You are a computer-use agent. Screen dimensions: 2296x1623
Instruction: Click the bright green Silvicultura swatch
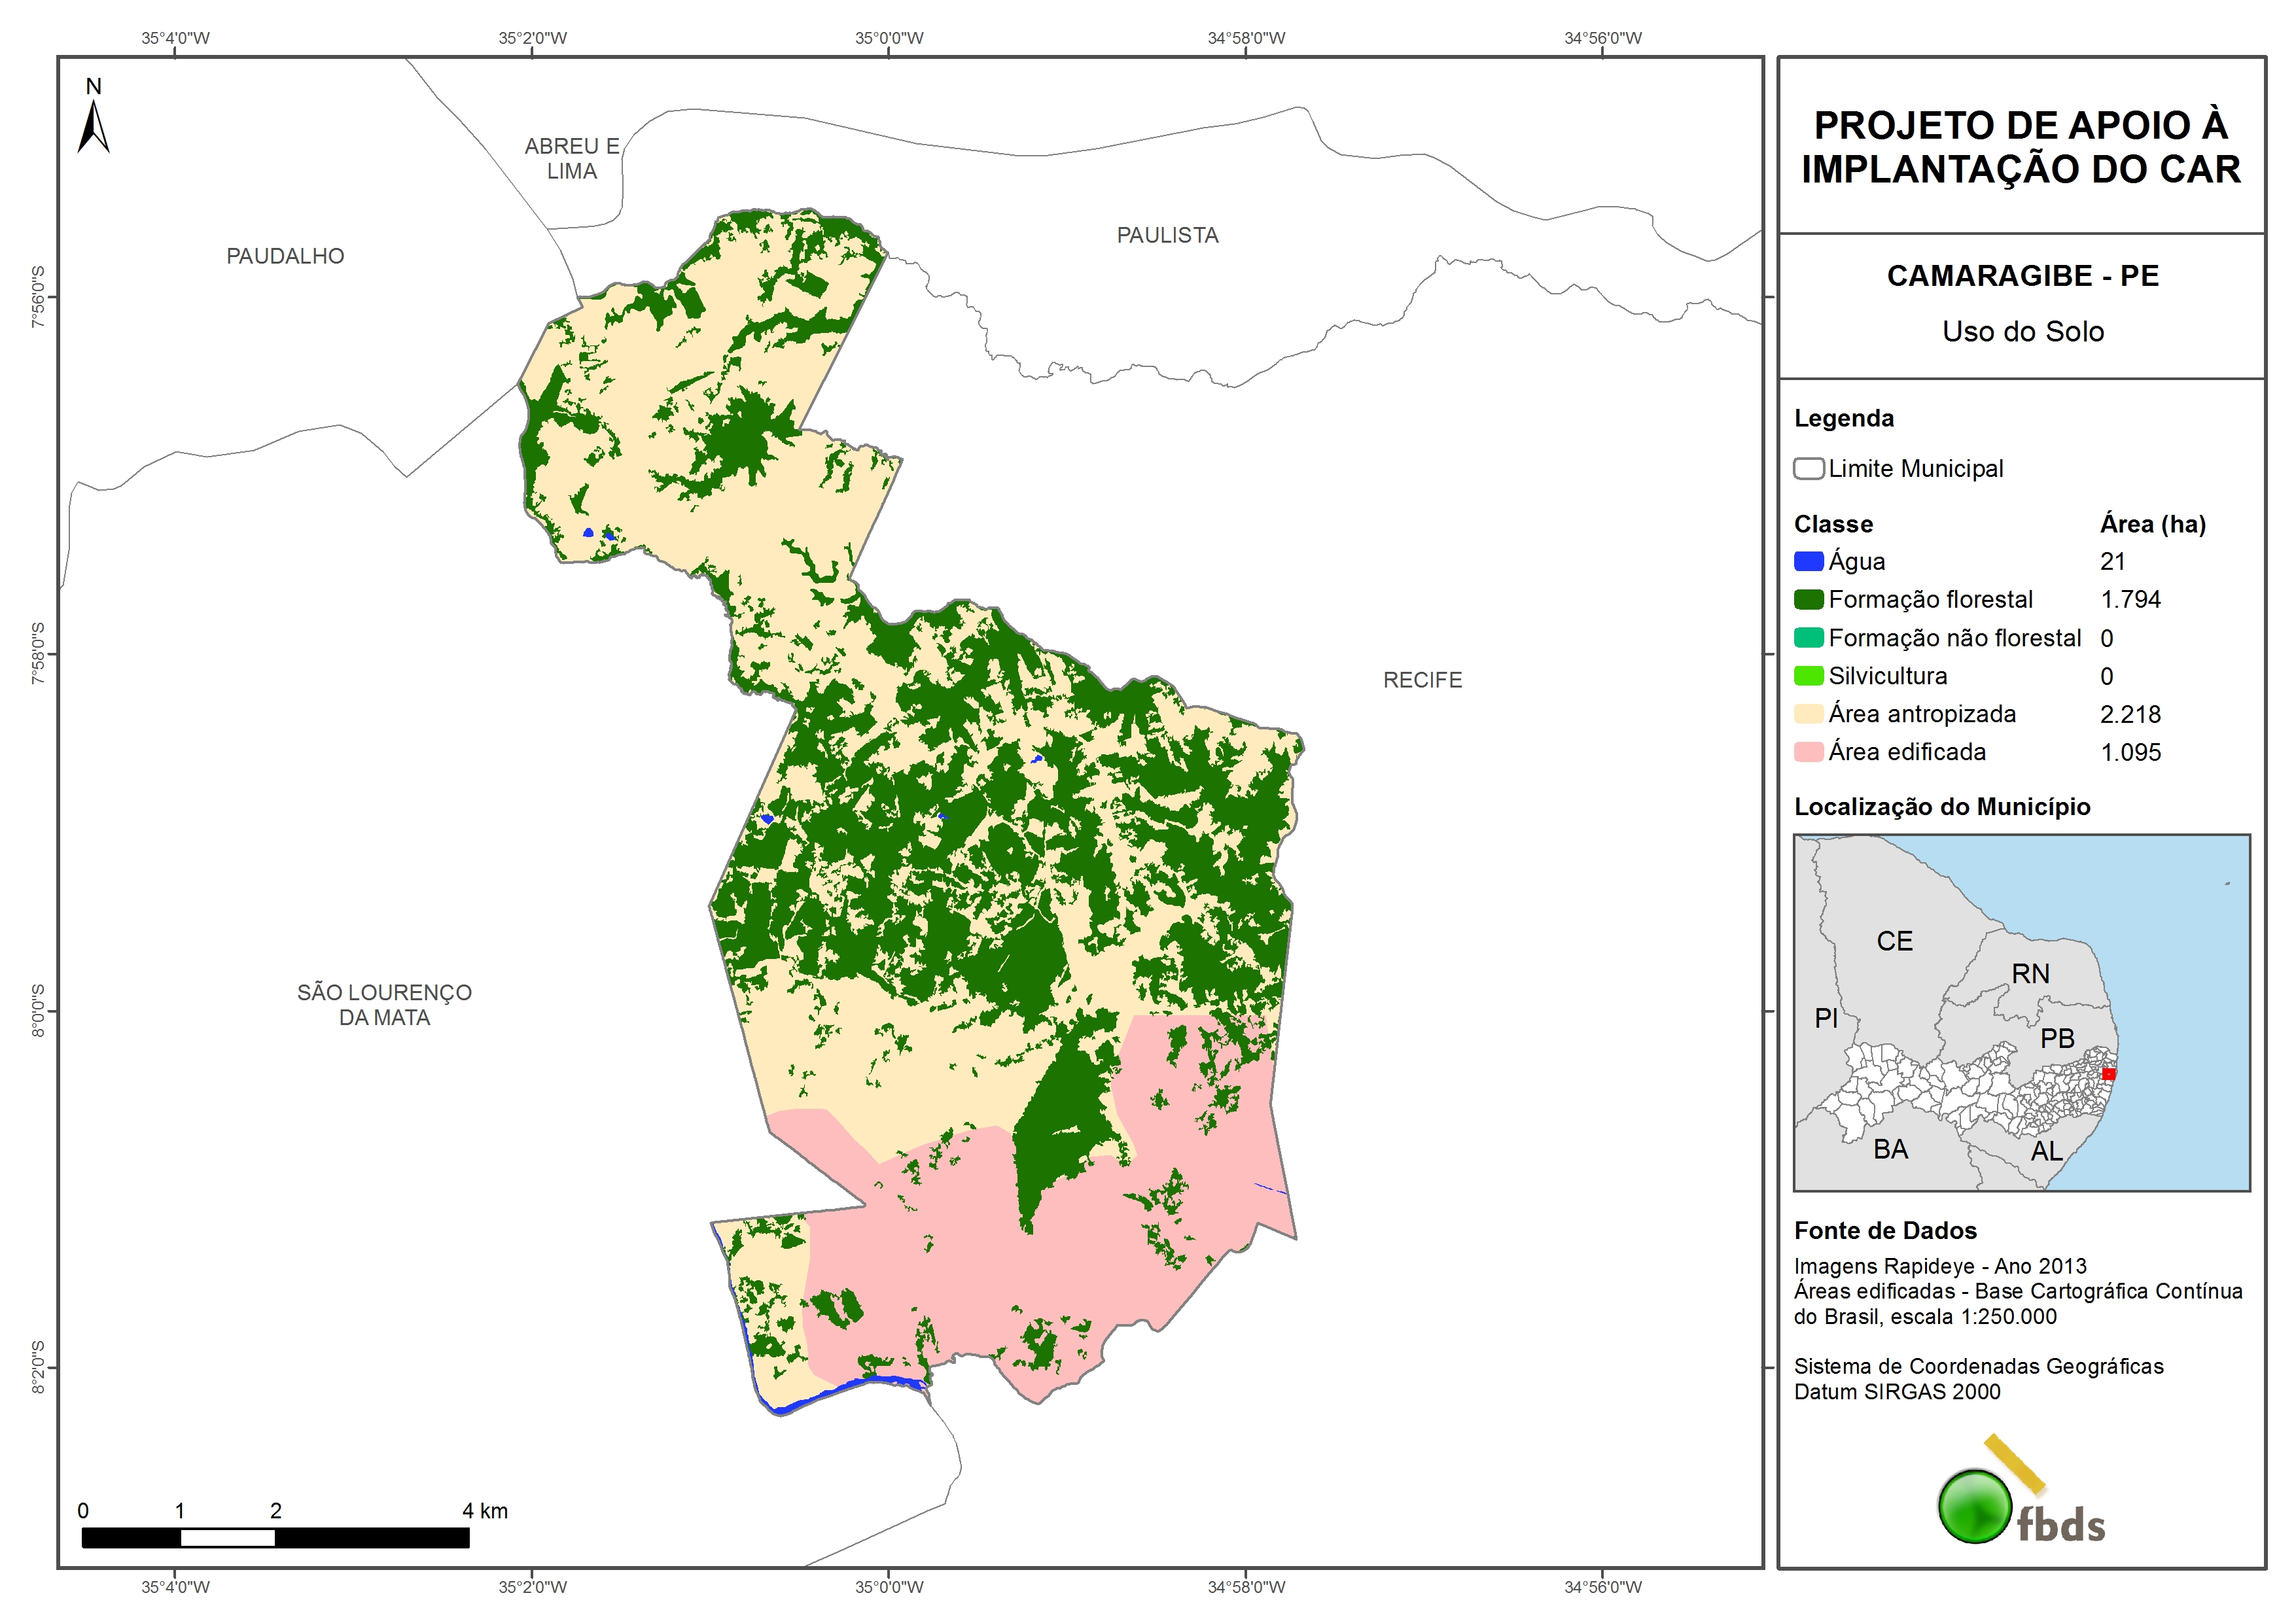click(1808, 676)
